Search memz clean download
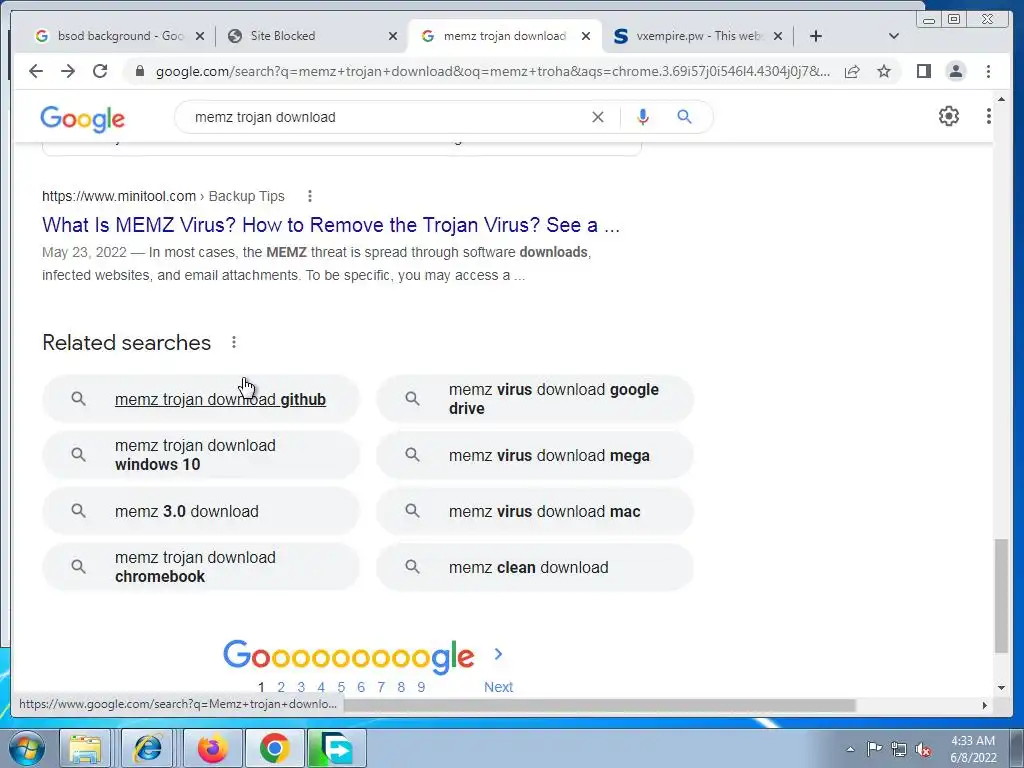Viewport: 1024px width, 768px height. coord(535,567)
